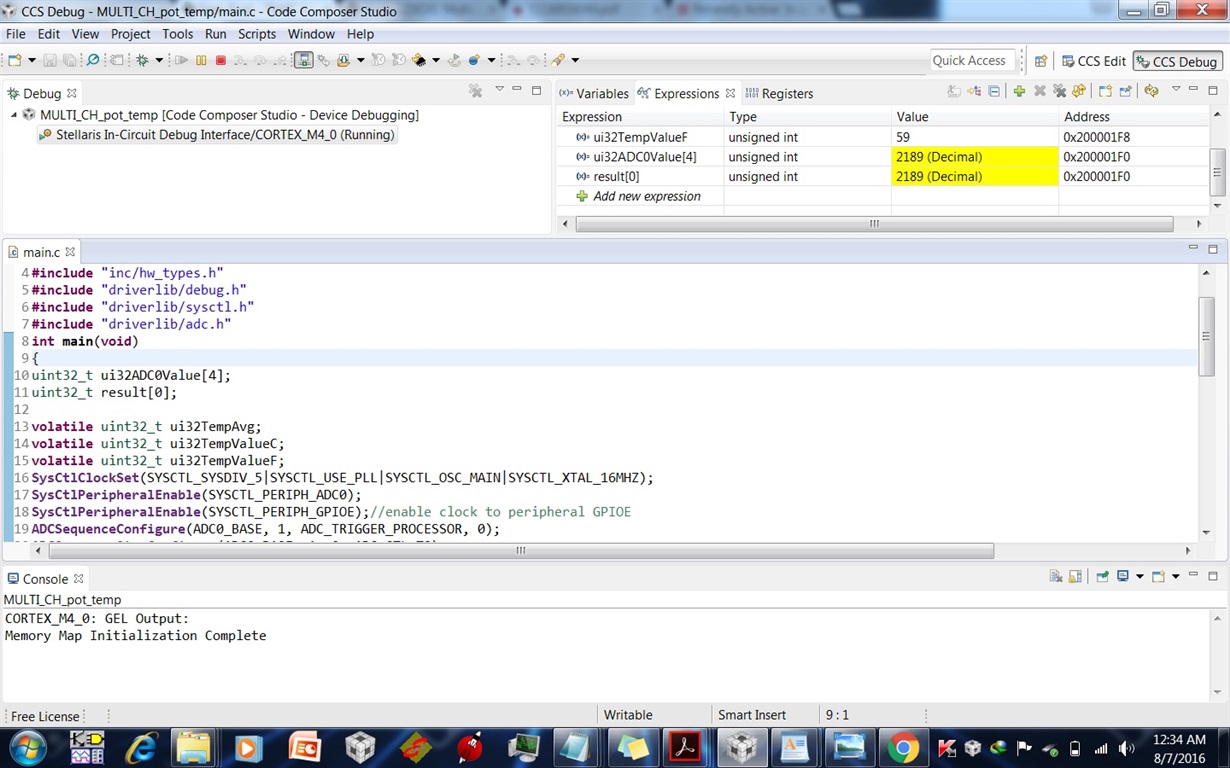Open the File menu
The width and height of the screenshot is (1230, 768).
[x=16, y=34]
